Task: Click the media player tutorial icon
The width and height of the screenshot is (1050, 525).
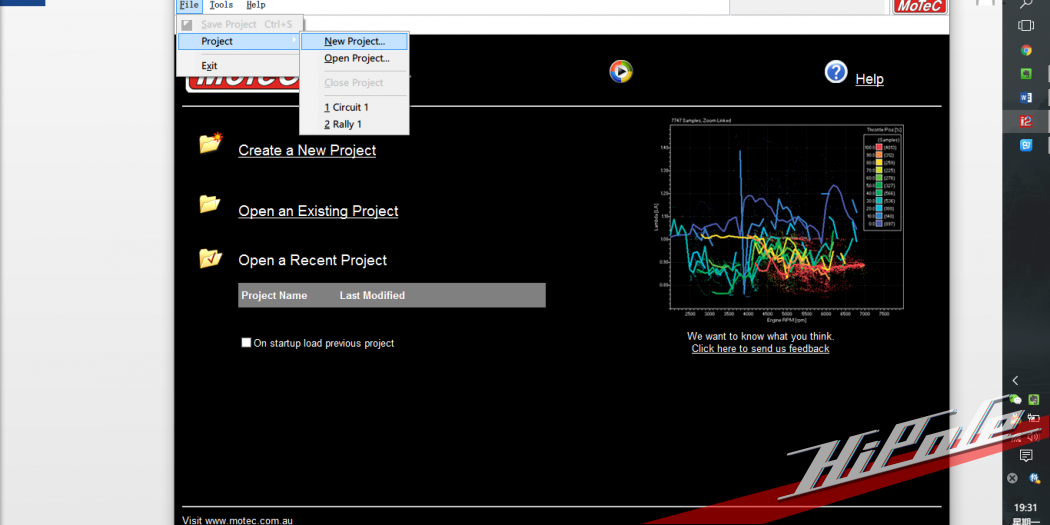Action: 621,71
